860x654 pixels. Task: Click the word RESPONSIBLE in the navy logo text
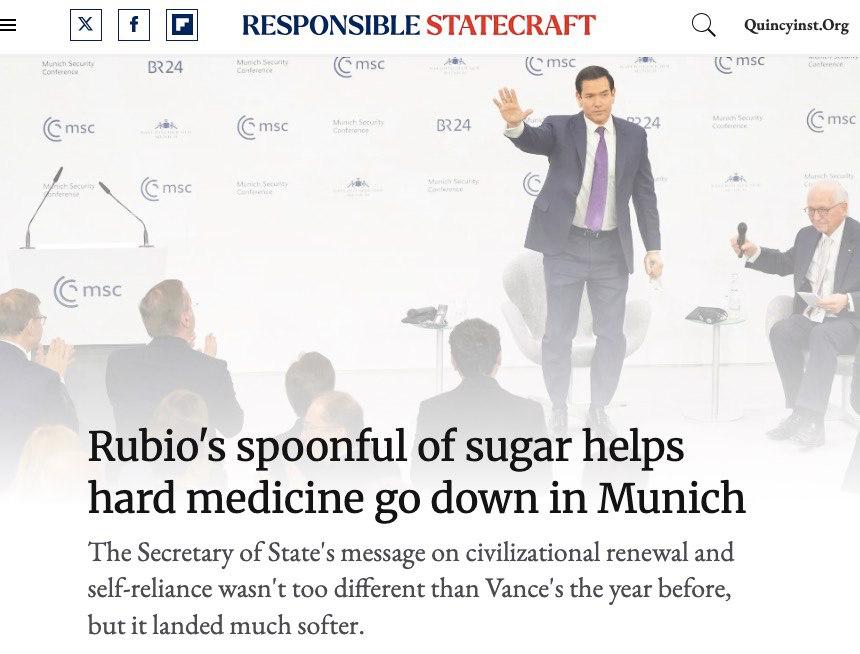tap(331, 25)
